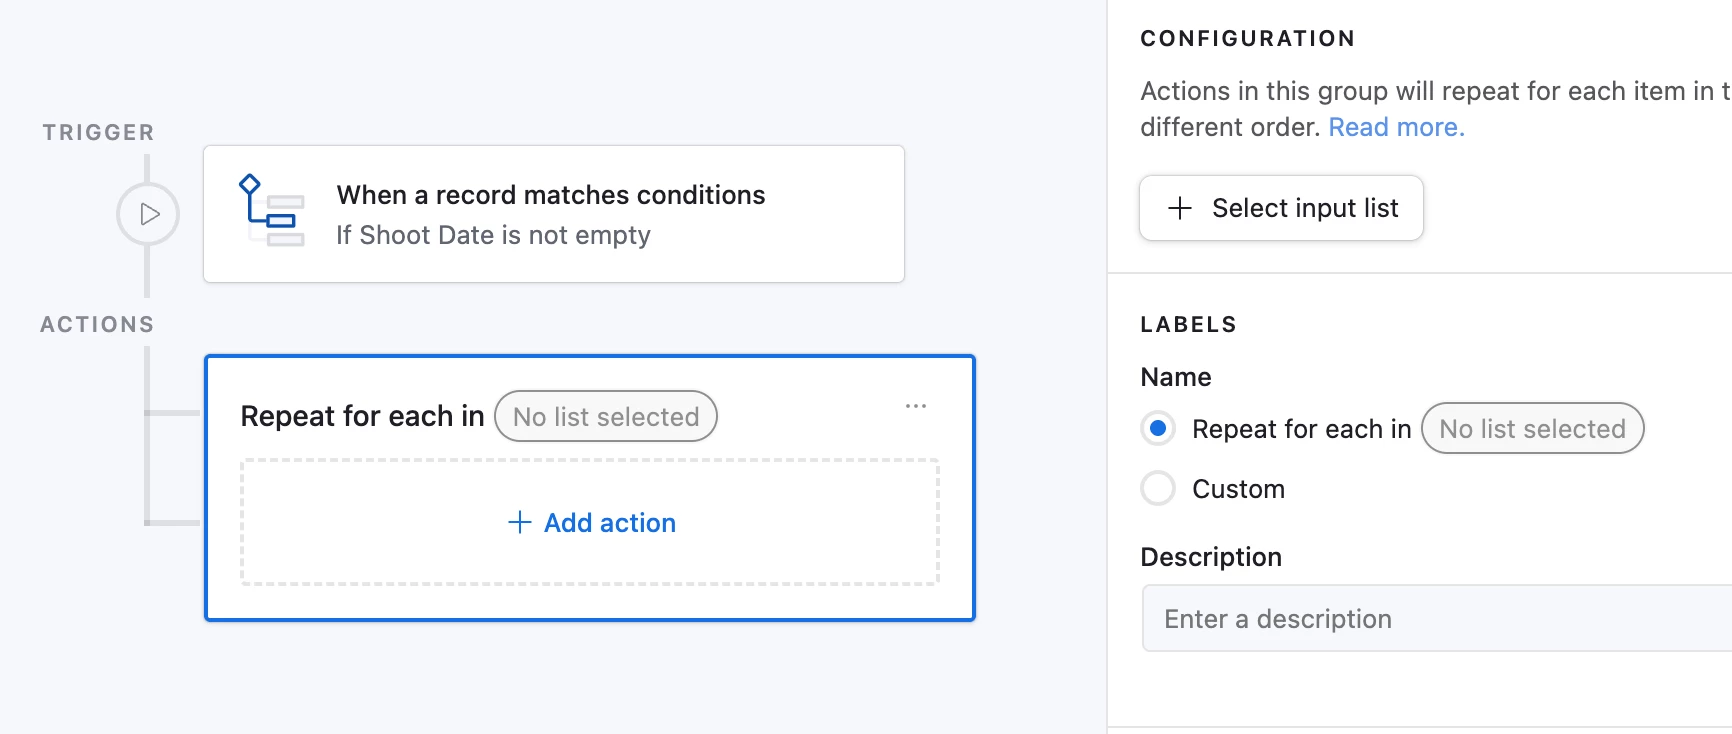Click the record conditions icon in trigger card

(x=272, y=211)
